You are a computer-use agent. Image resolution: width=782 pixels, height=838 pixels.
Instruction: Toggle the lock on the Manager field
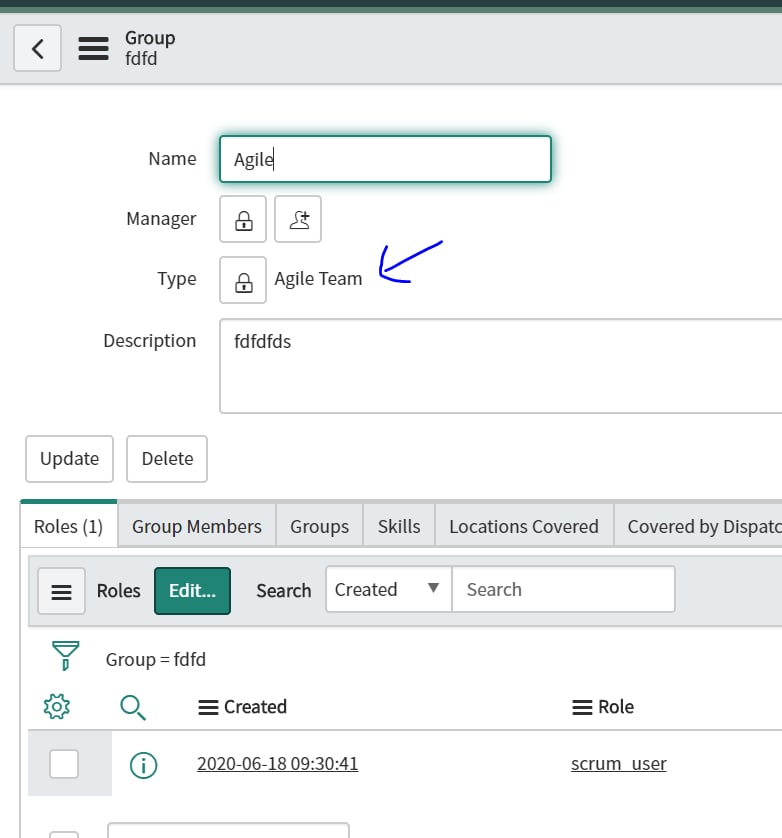[243, 218]
